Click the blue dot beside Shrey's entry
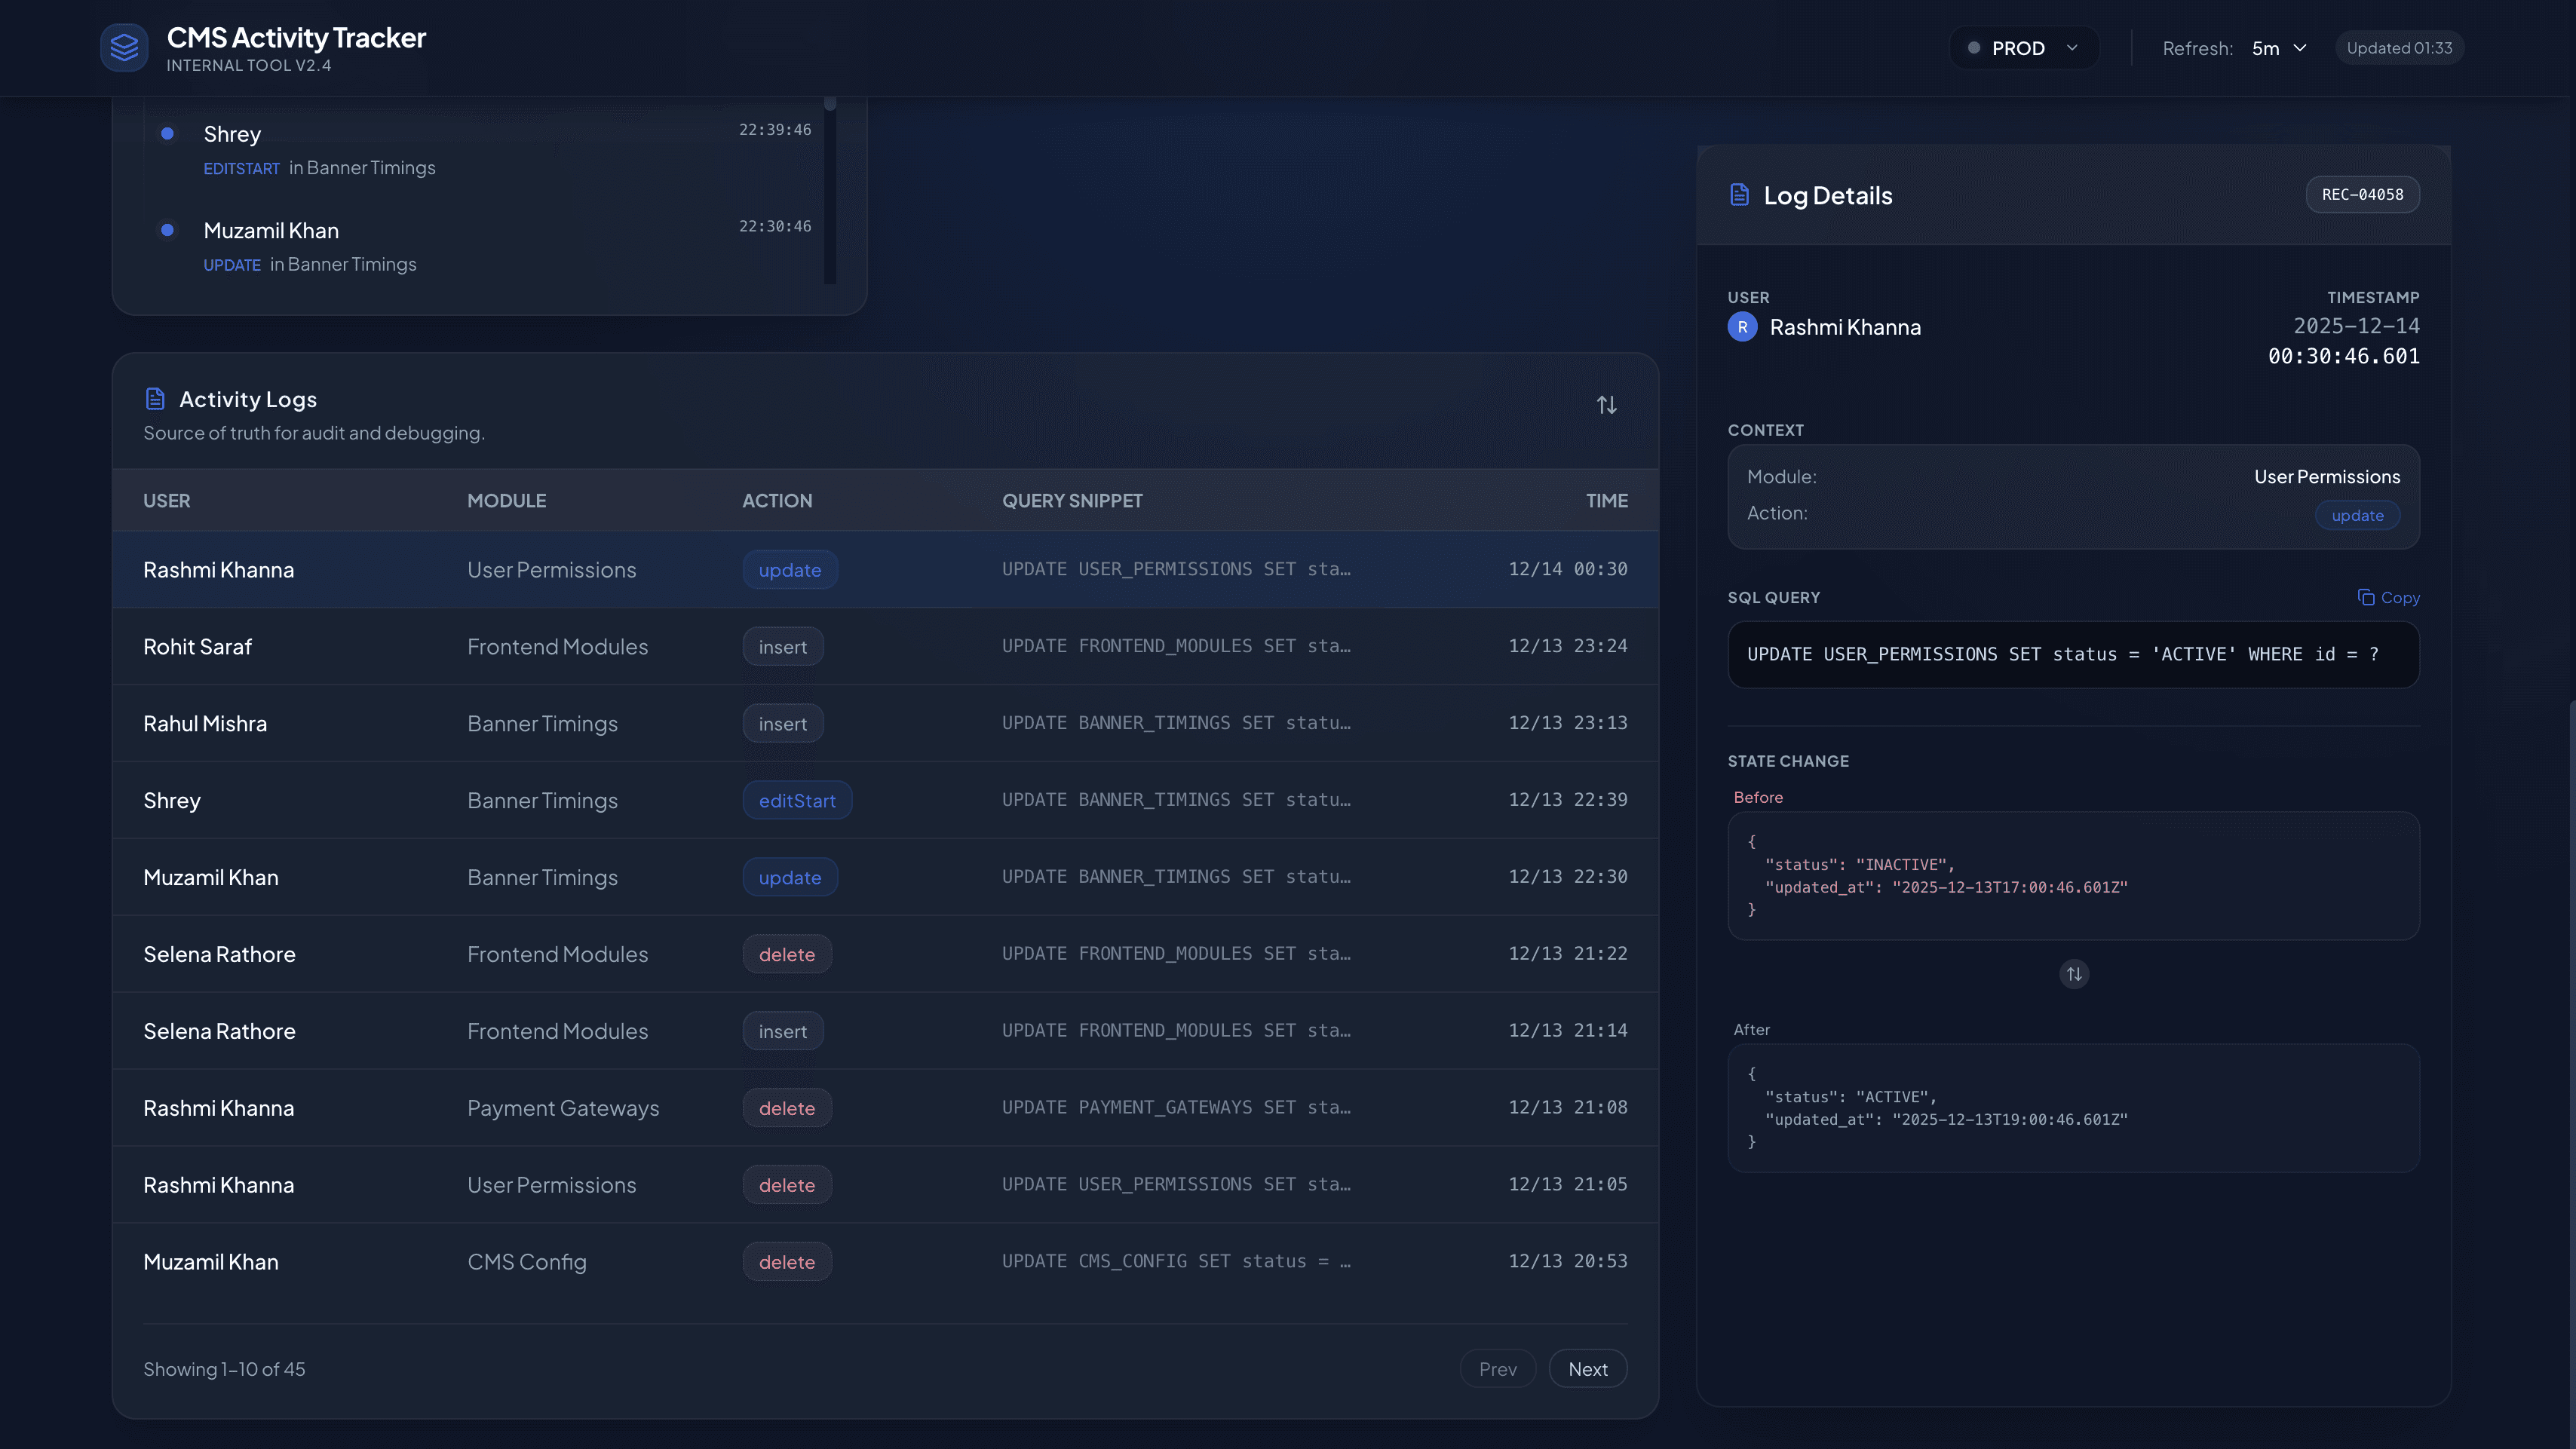 coord(167,134)
